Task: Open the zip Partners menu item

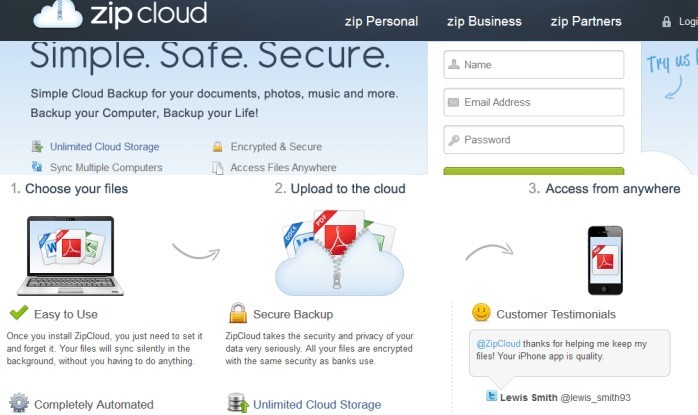Action: tap(586, 21)
